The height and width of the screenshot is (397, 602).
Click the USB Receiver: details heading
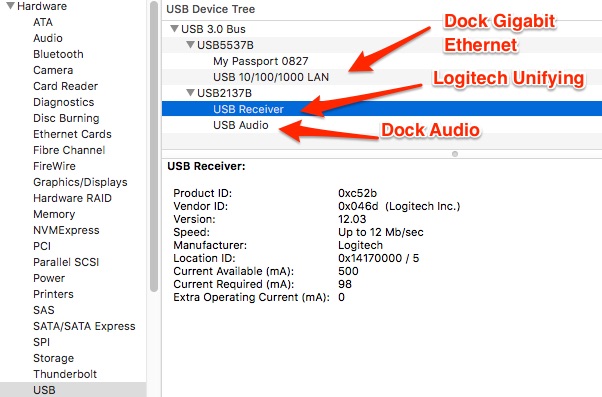pyautogui.click(x=206, y=166)
